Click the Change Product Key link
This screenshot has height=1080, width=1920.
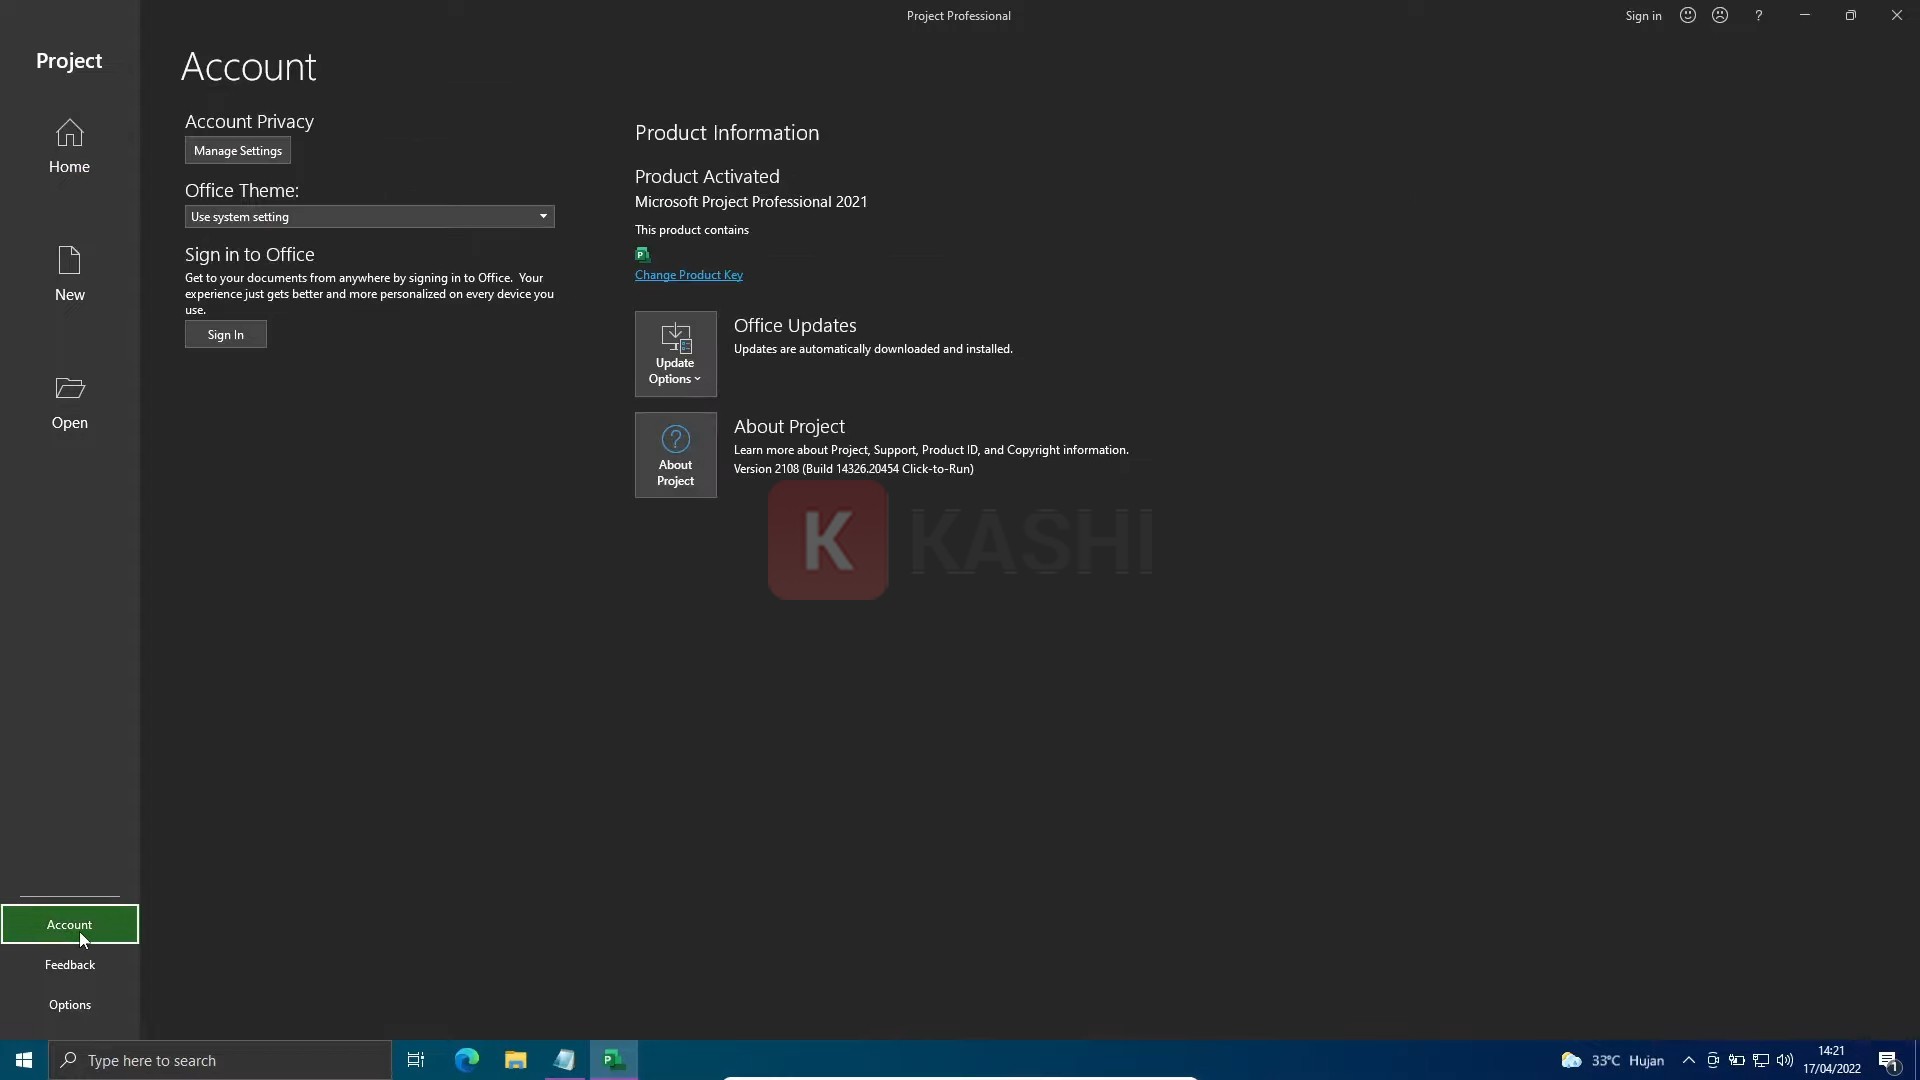click(x=688, y=275)
